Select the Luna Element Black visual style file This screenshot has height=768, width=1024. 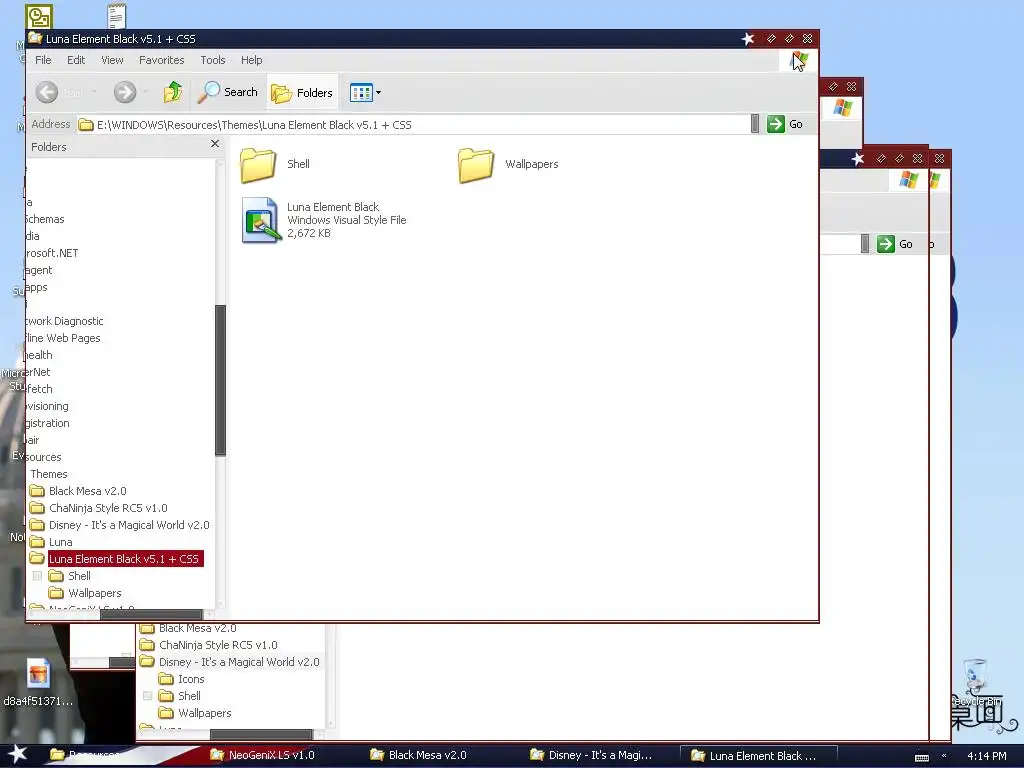pos(324,220)
